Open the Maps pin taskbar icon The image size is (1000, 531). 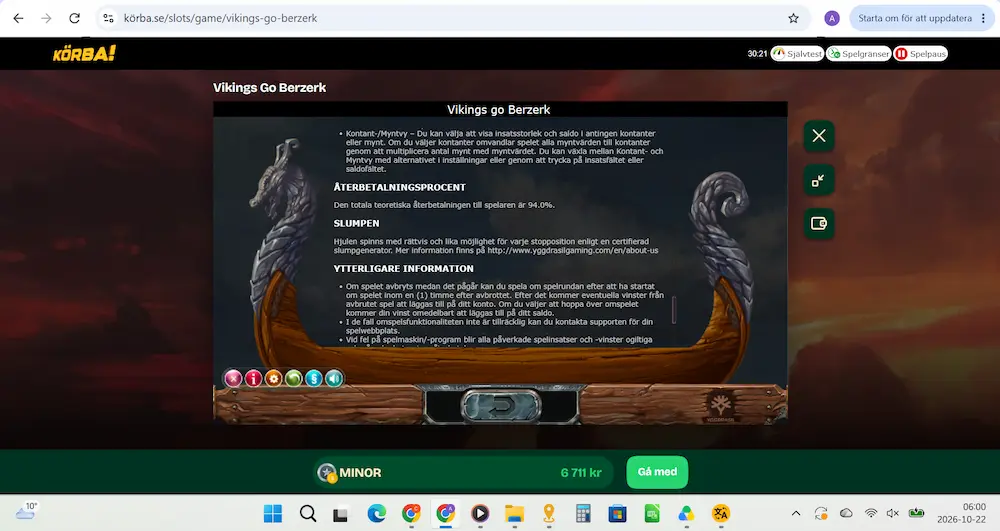click(548, 514)
